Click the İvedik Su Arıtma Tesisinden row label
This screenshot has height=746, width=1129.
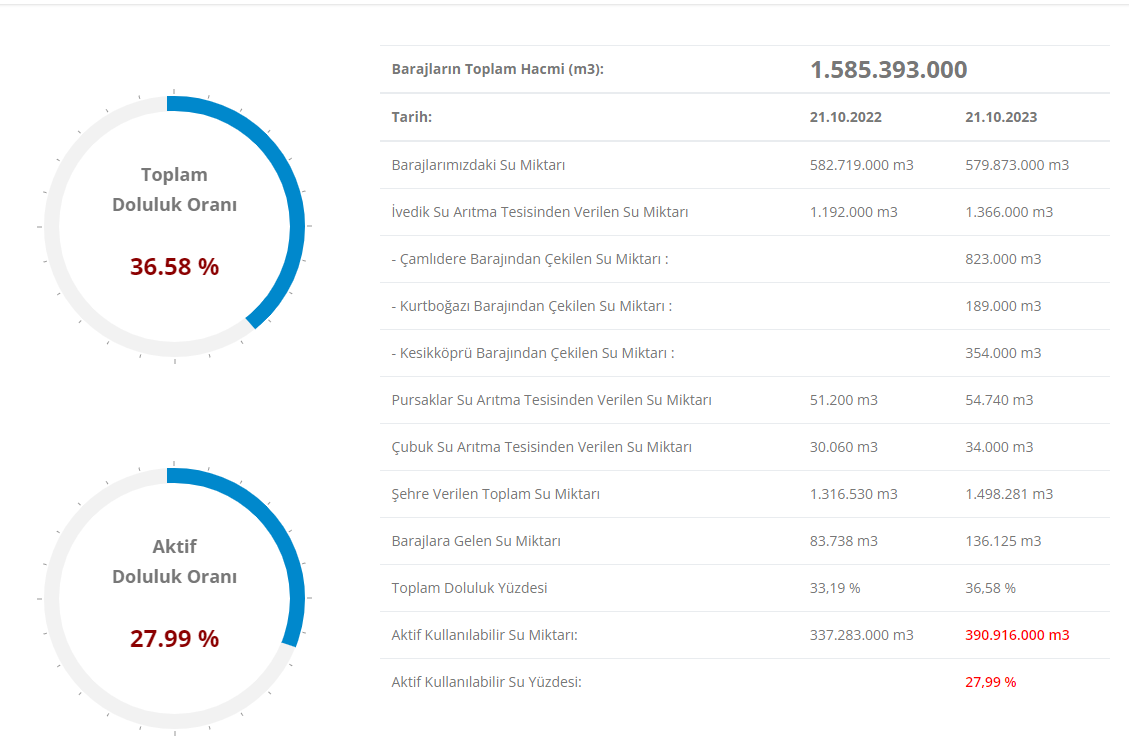coord(539,212)
